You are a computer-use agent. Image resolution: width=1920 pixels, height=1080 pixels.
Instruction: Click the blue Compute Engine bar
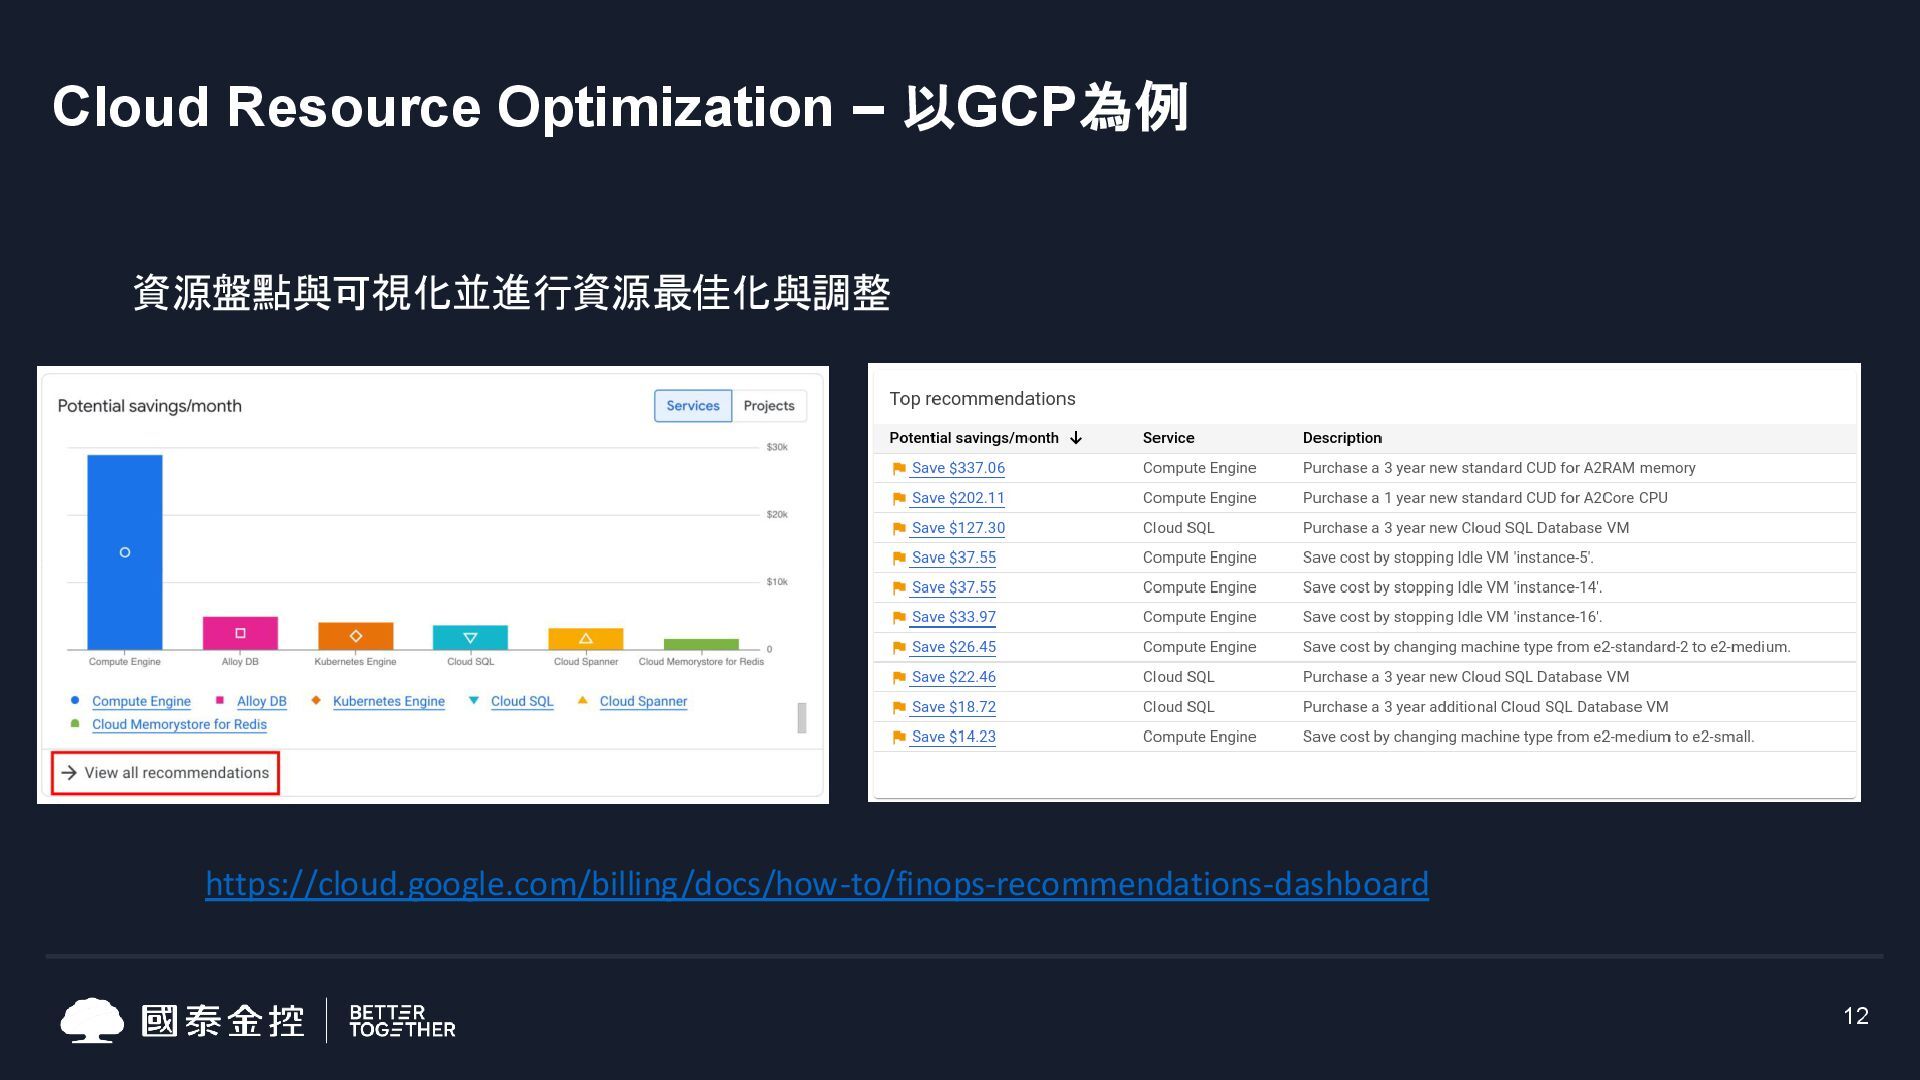pos(125,552)
